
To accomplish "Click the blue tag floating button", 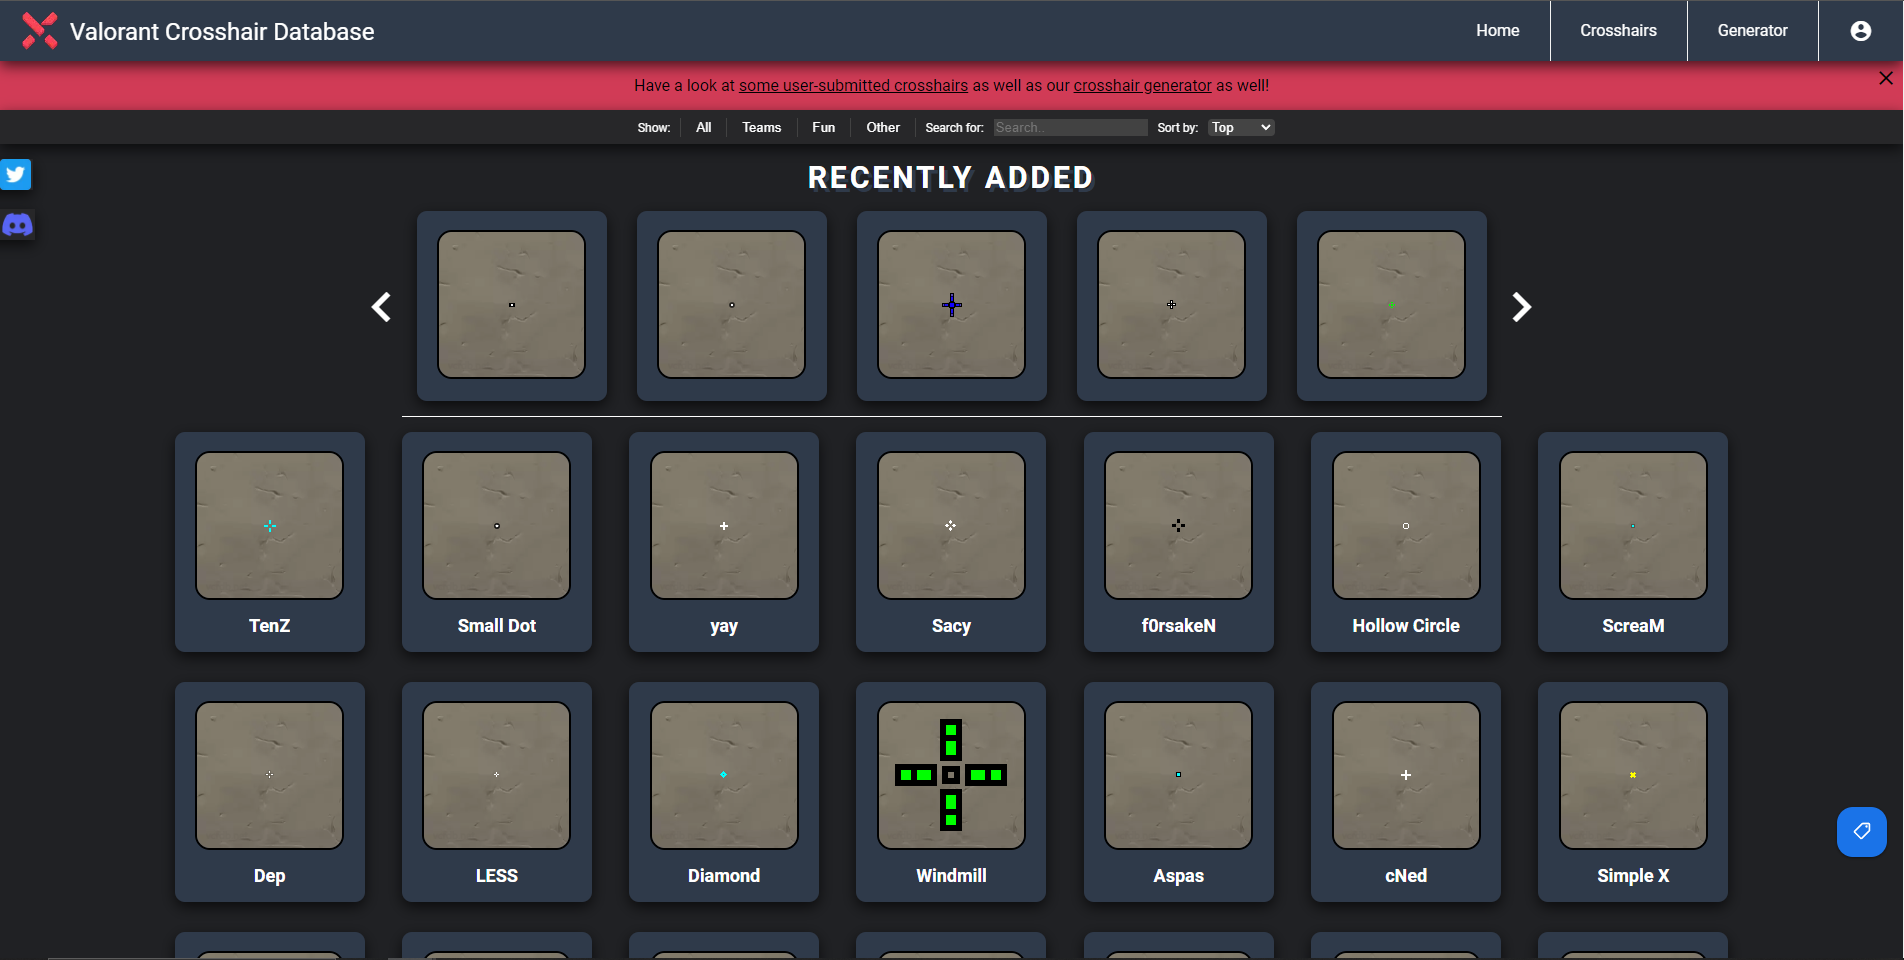I will 1861,832.
